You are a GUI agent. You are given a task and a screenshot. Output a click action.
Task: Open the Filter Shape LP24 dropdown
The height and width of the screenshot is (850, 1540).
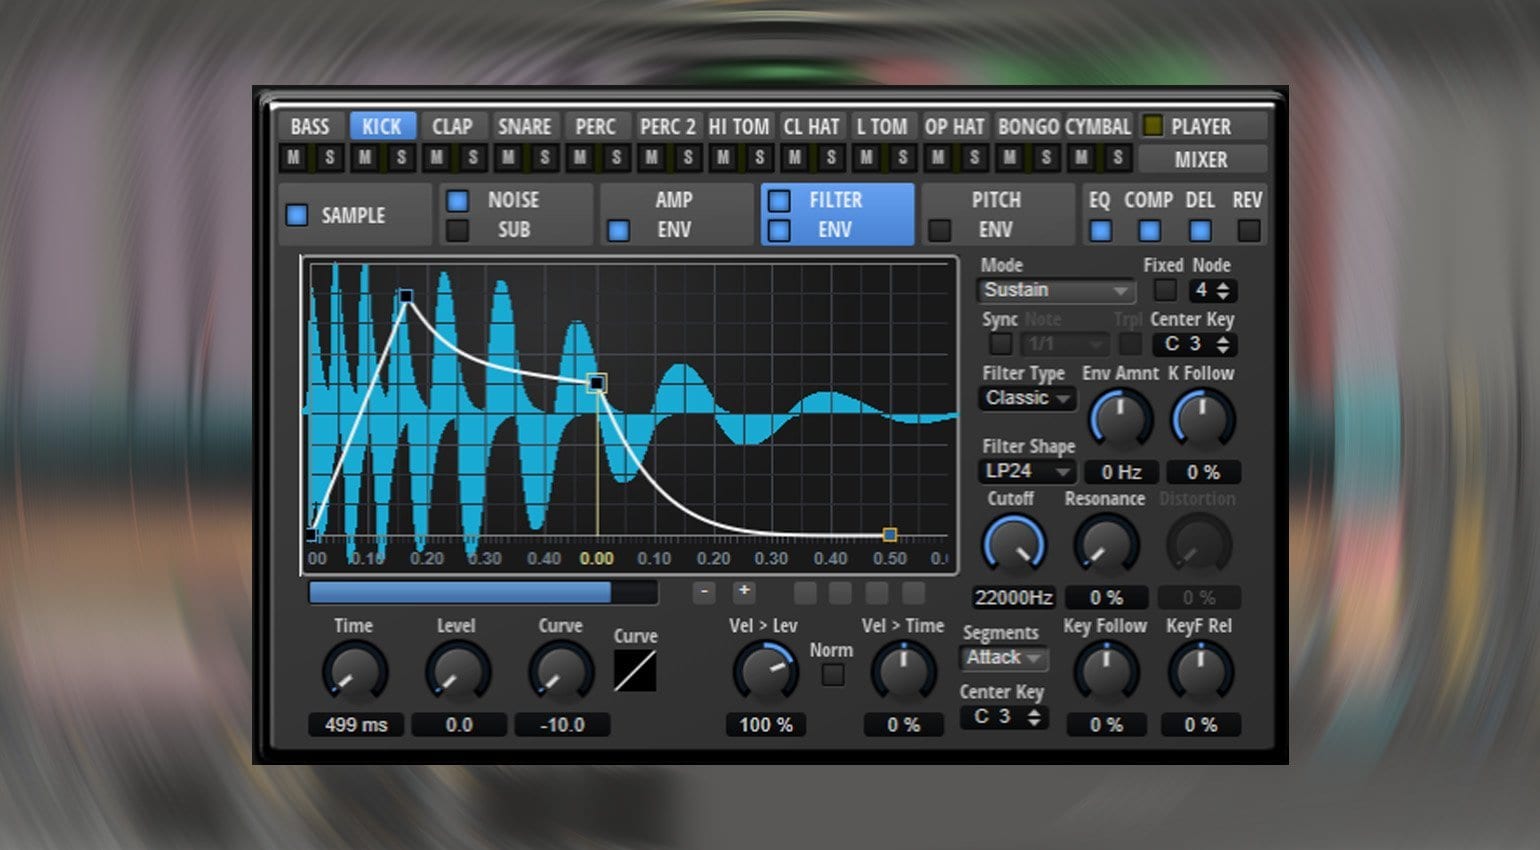(1025, 471)
